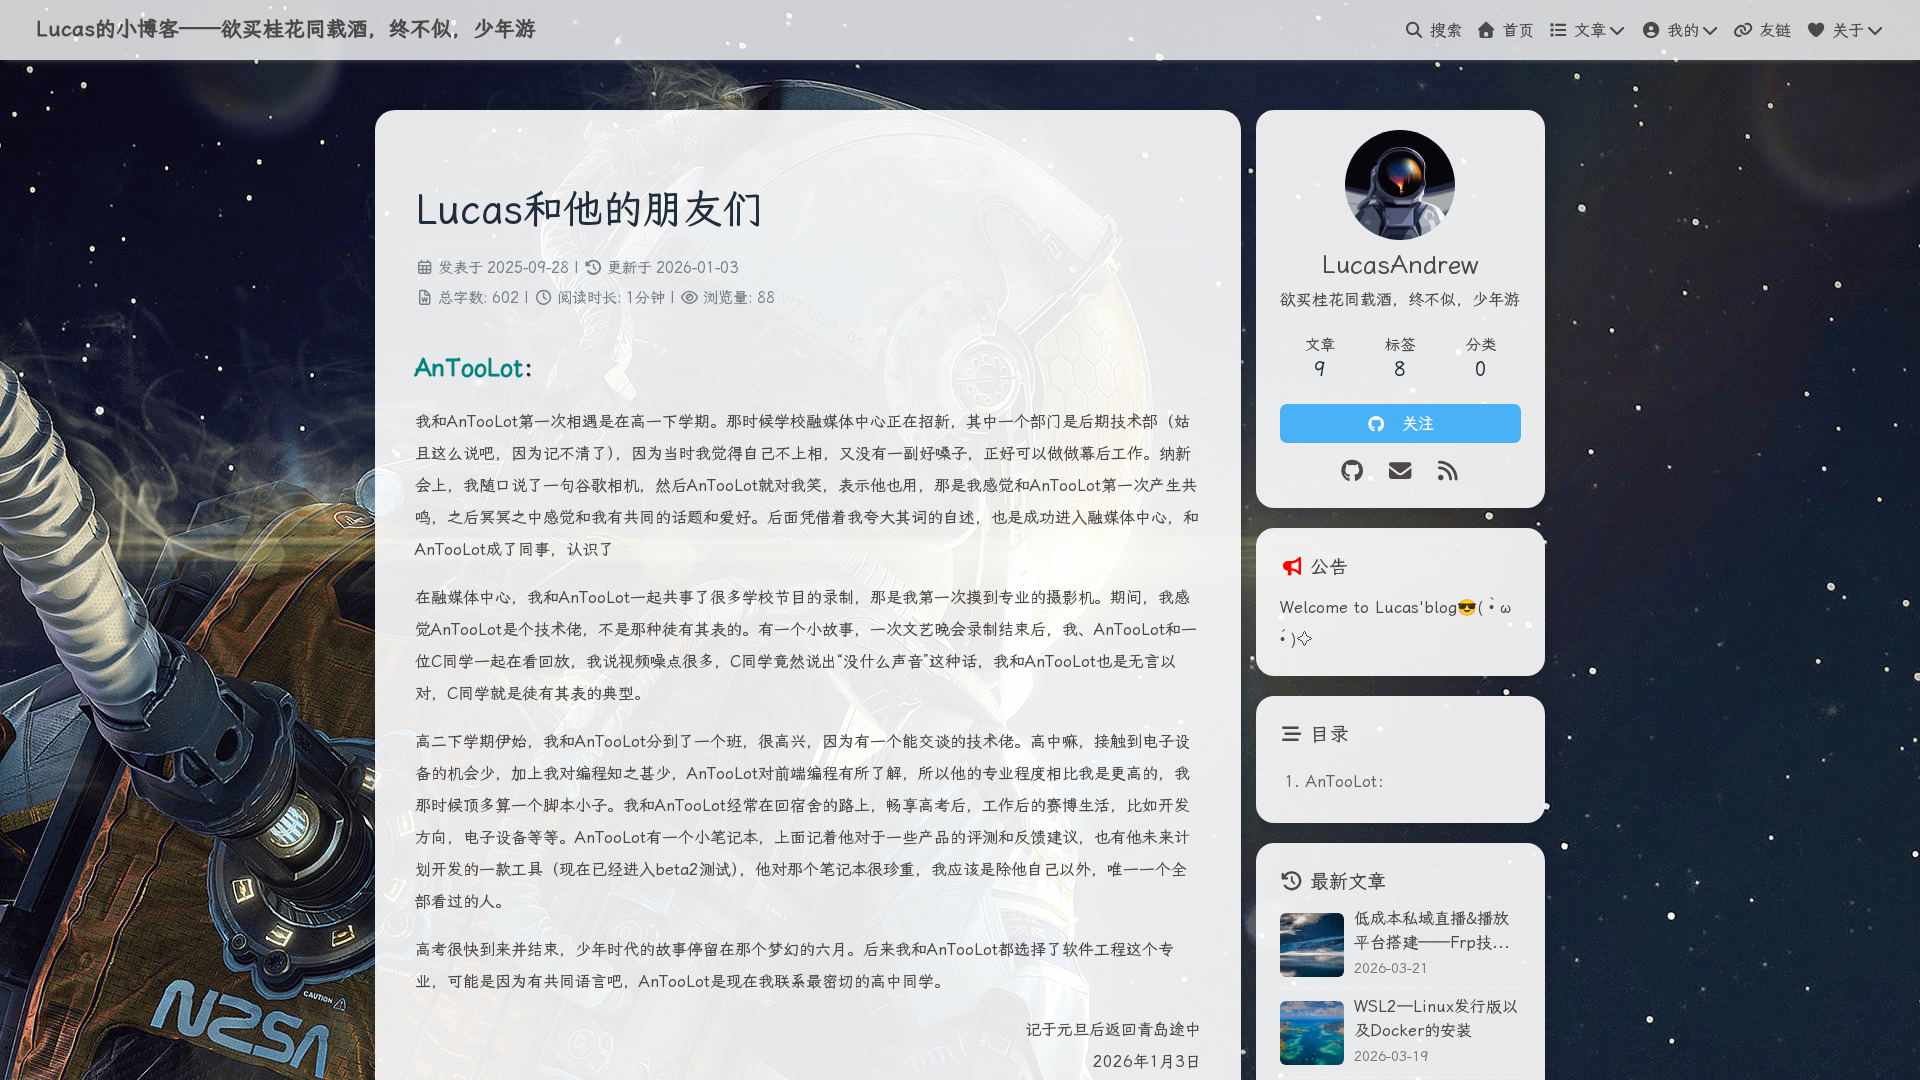Click the home icon in navbar

(x=1486, y=30)
